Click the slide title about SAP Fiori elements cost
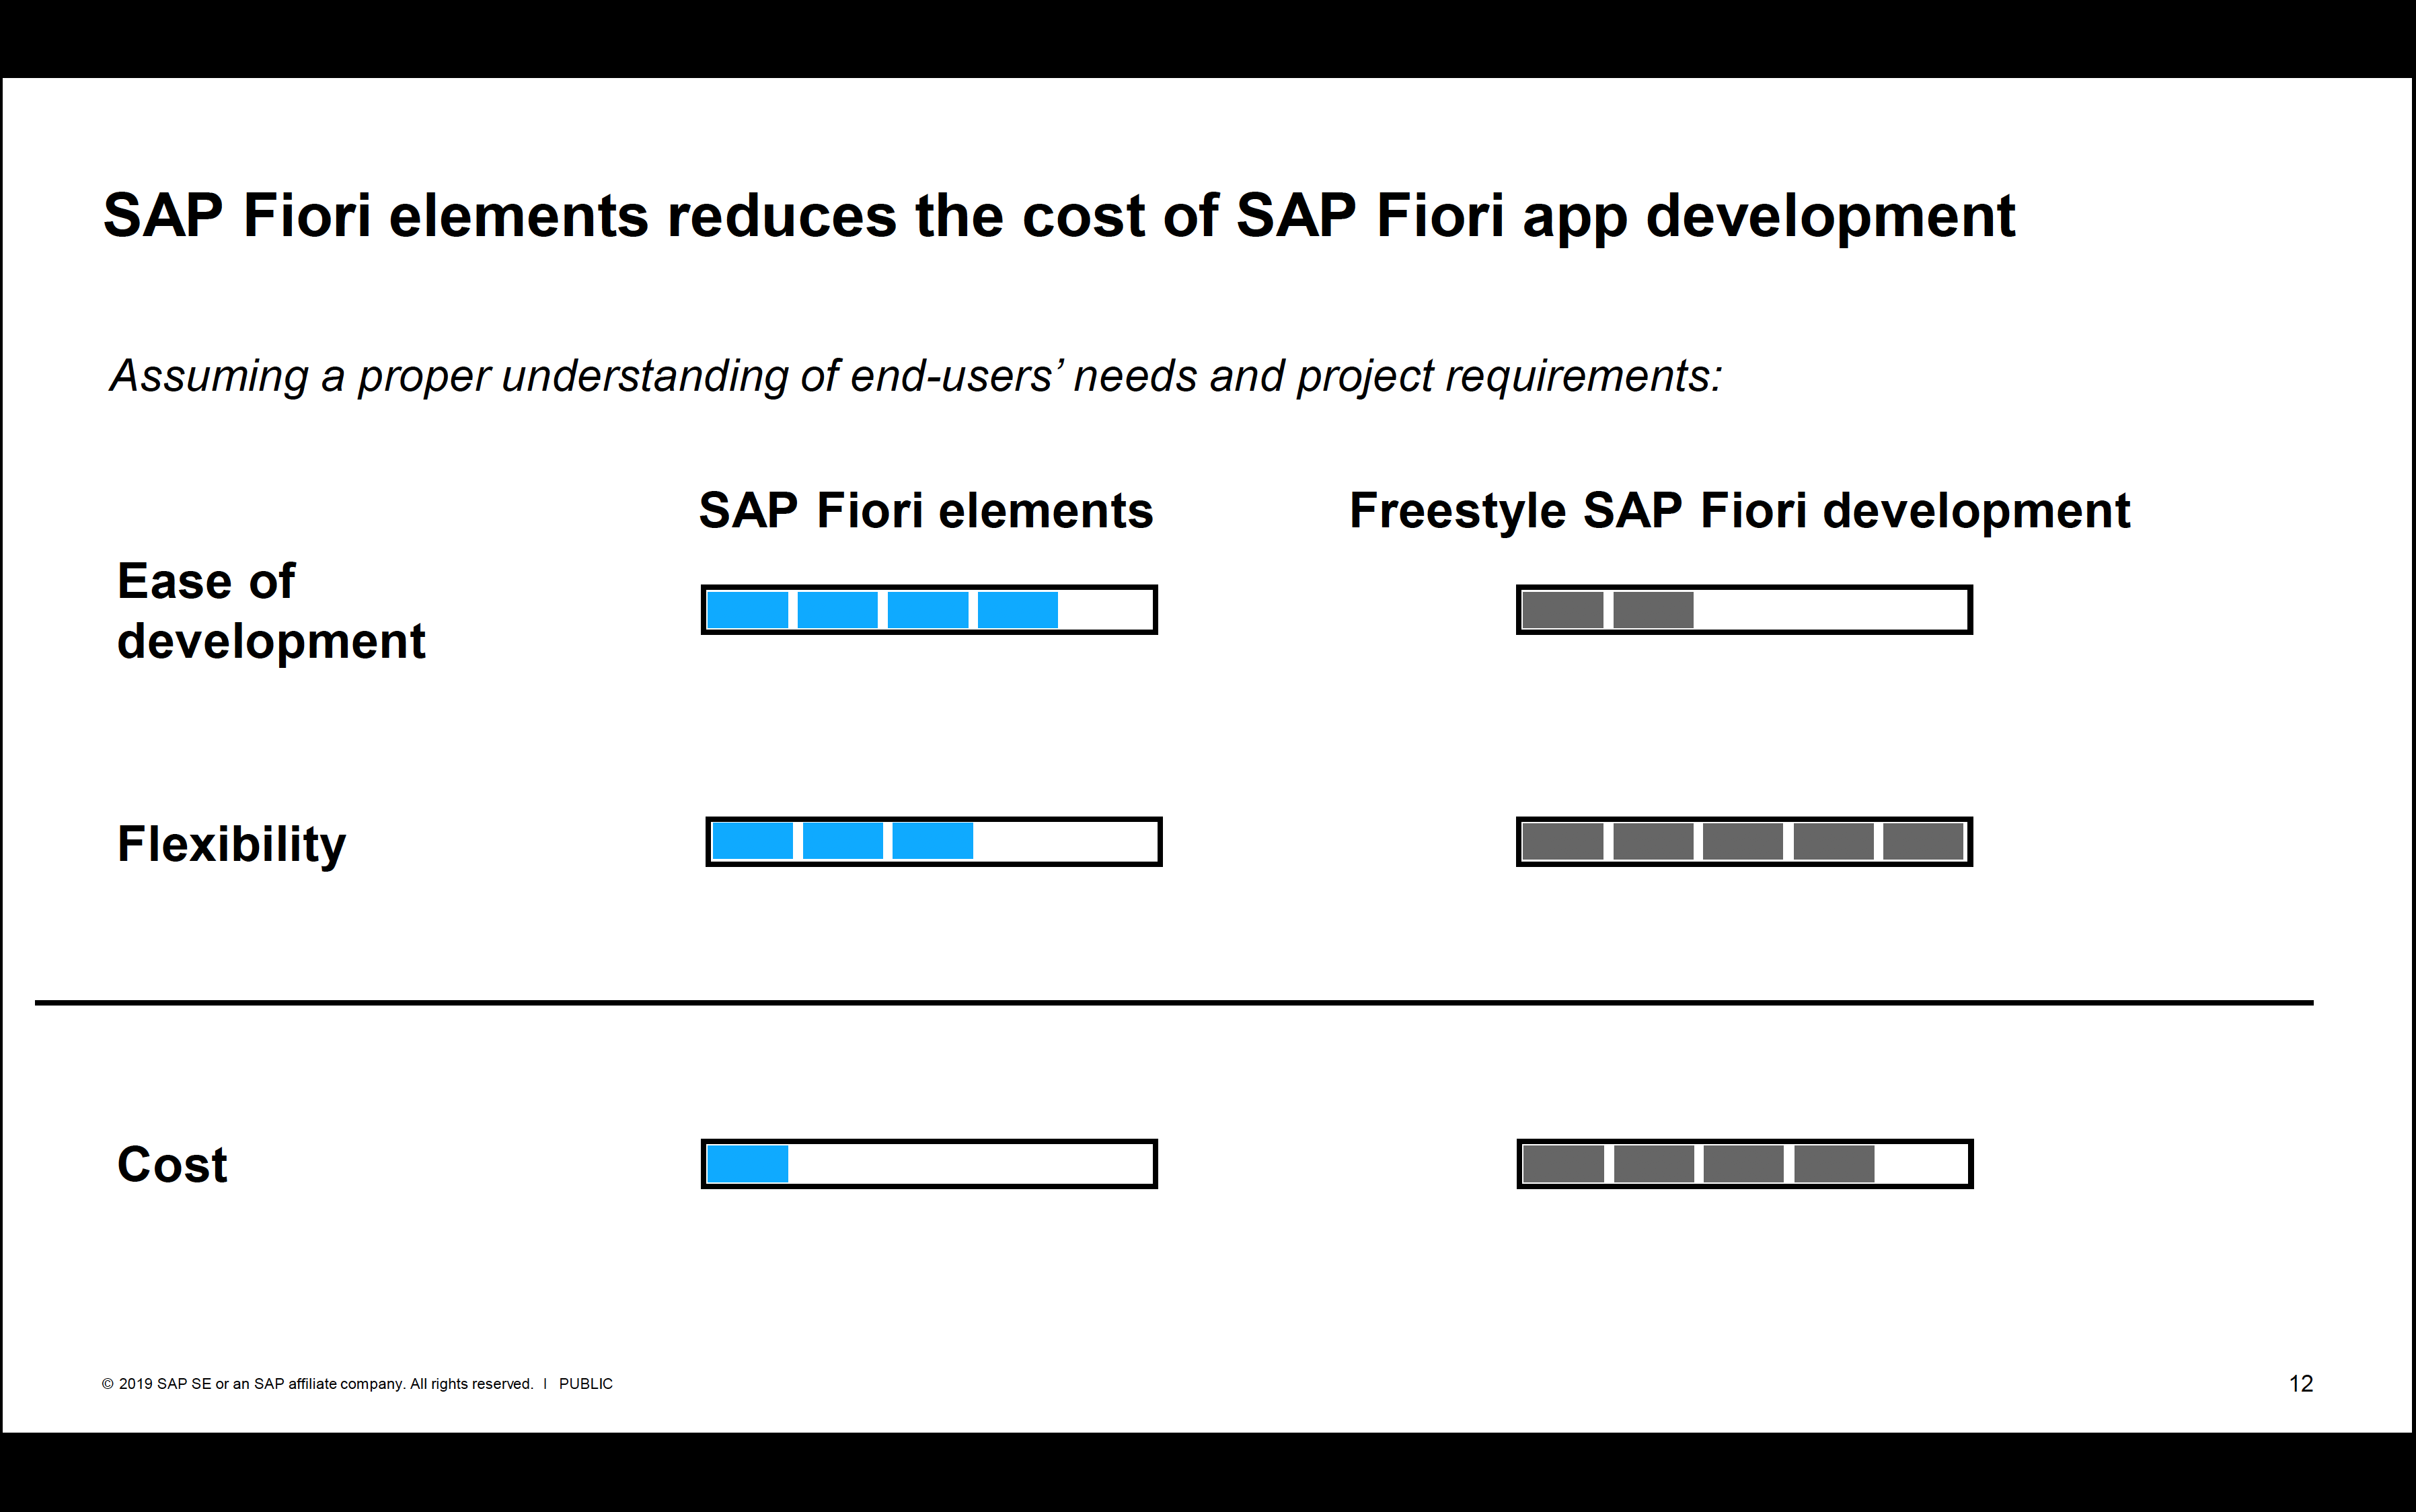The image size is (2416, 1512). [1059, 216]
